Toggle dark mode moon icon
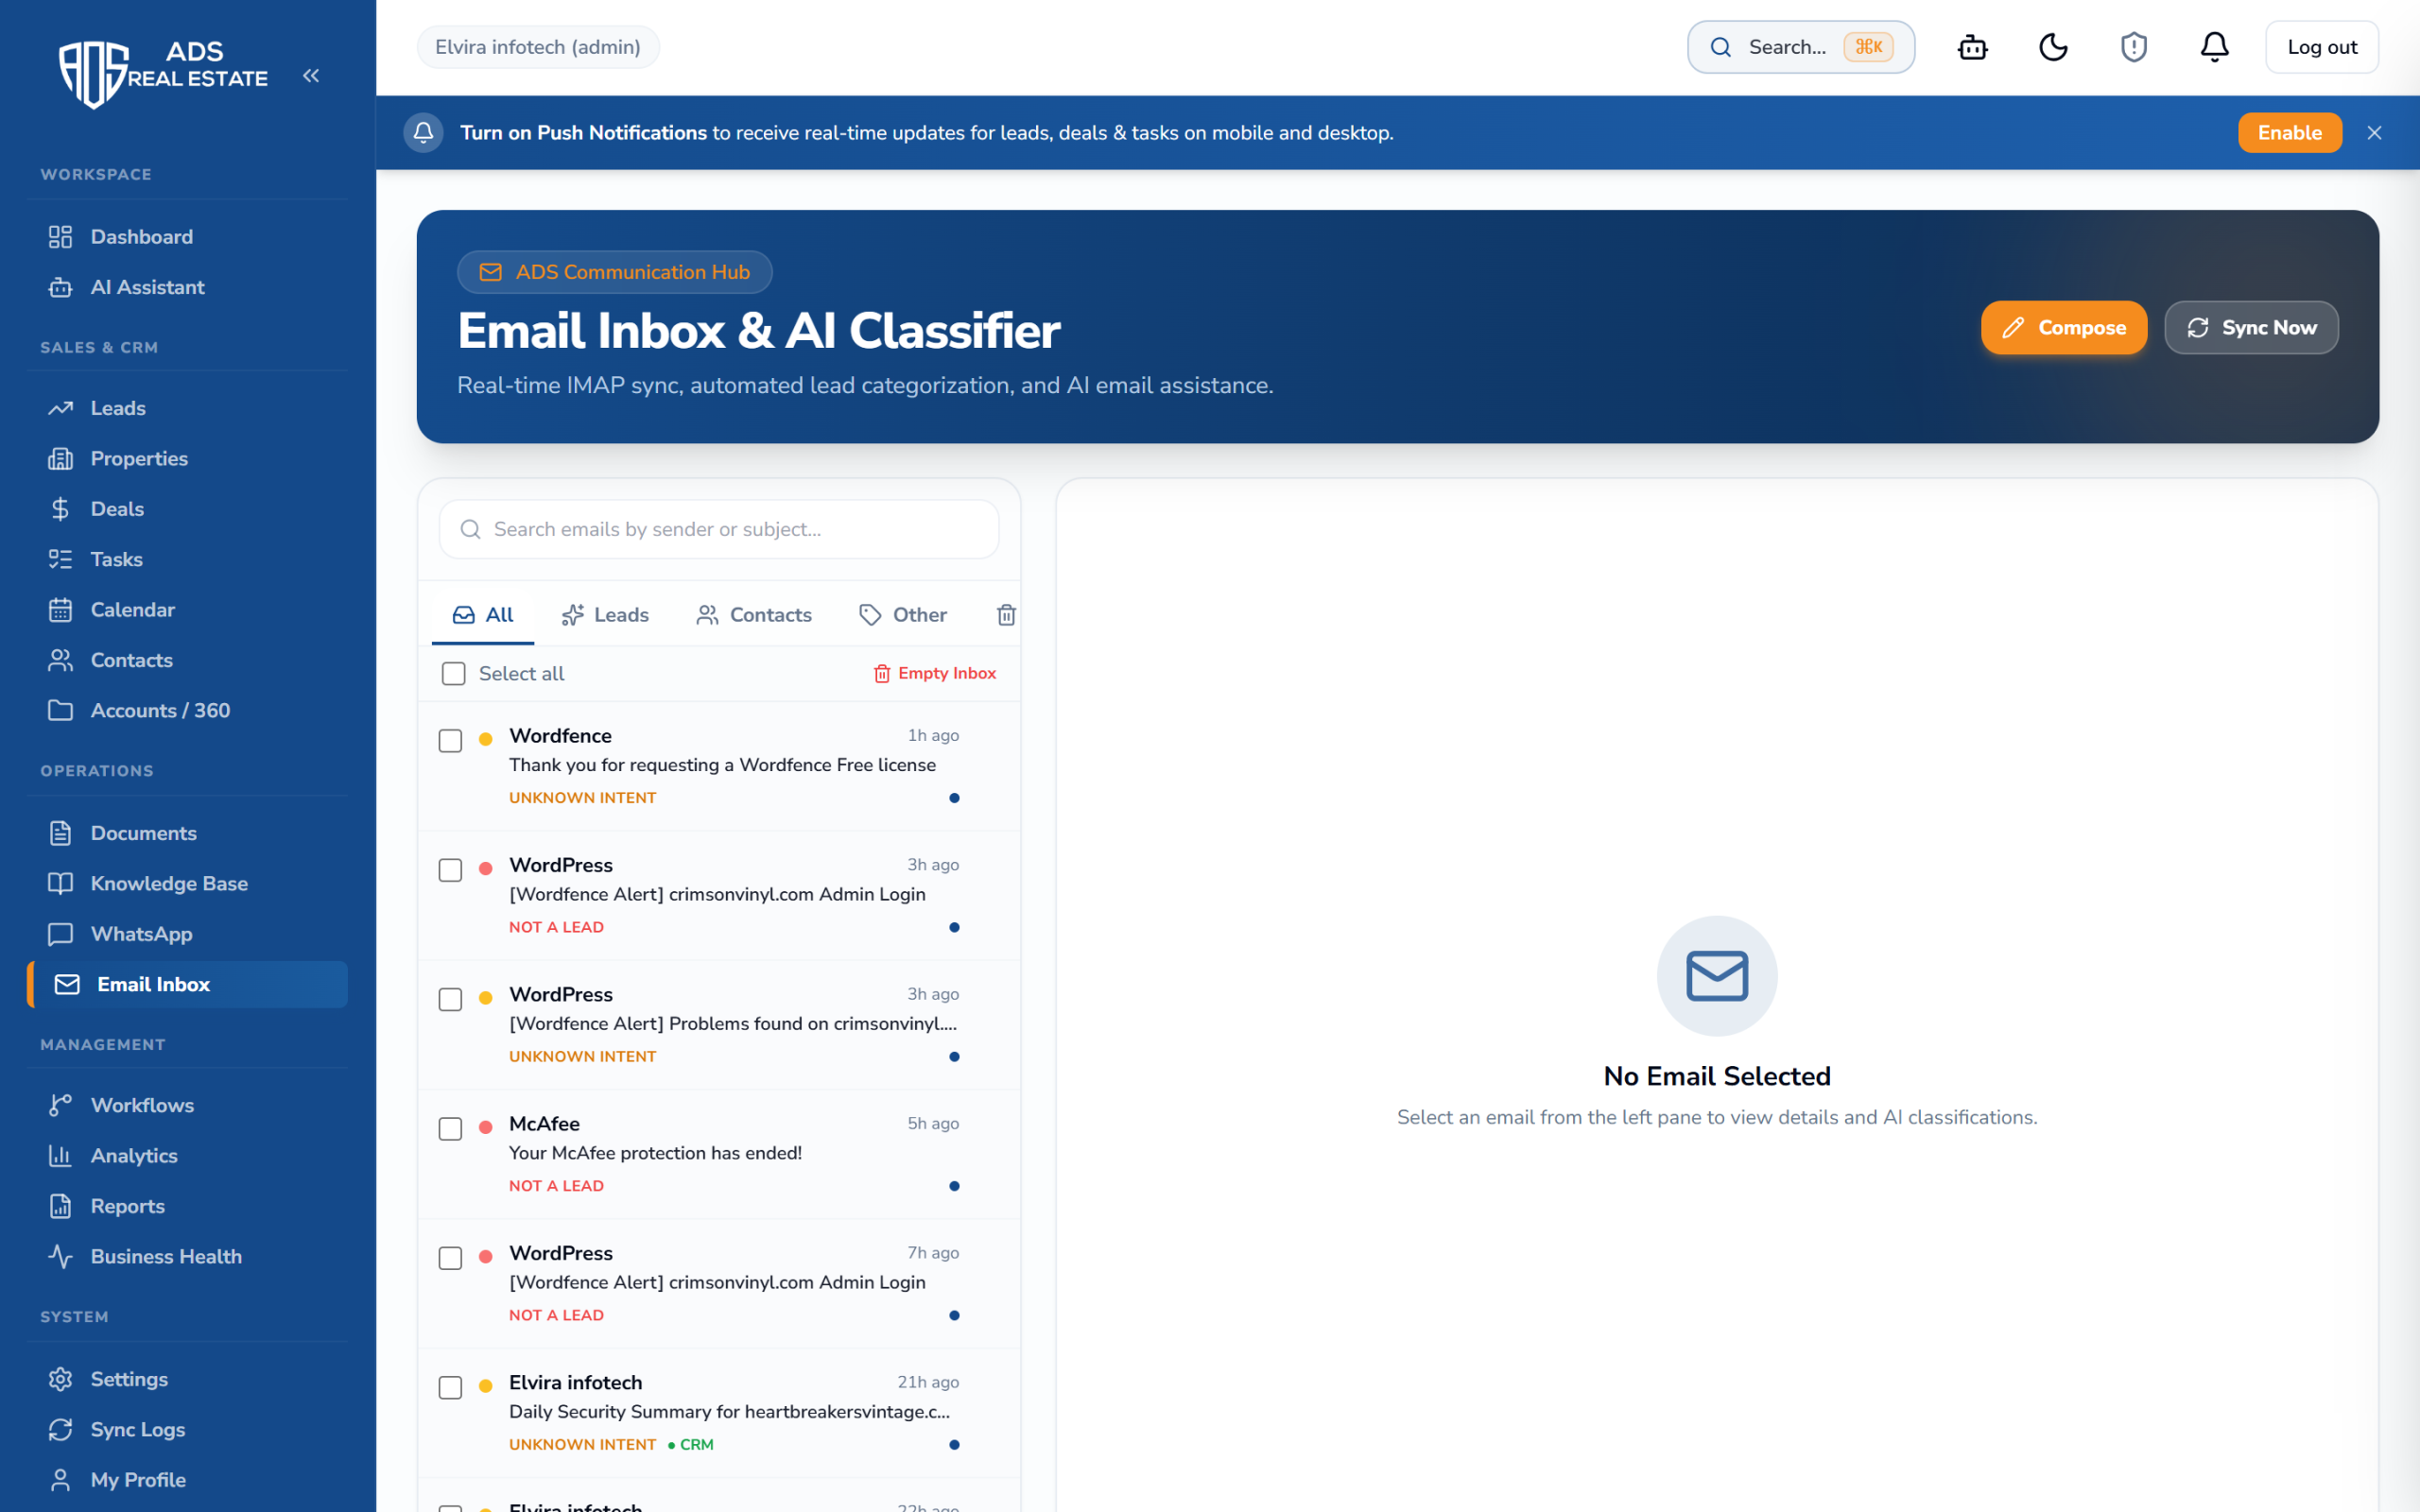2420x1512 pixels. [2053, 47]
